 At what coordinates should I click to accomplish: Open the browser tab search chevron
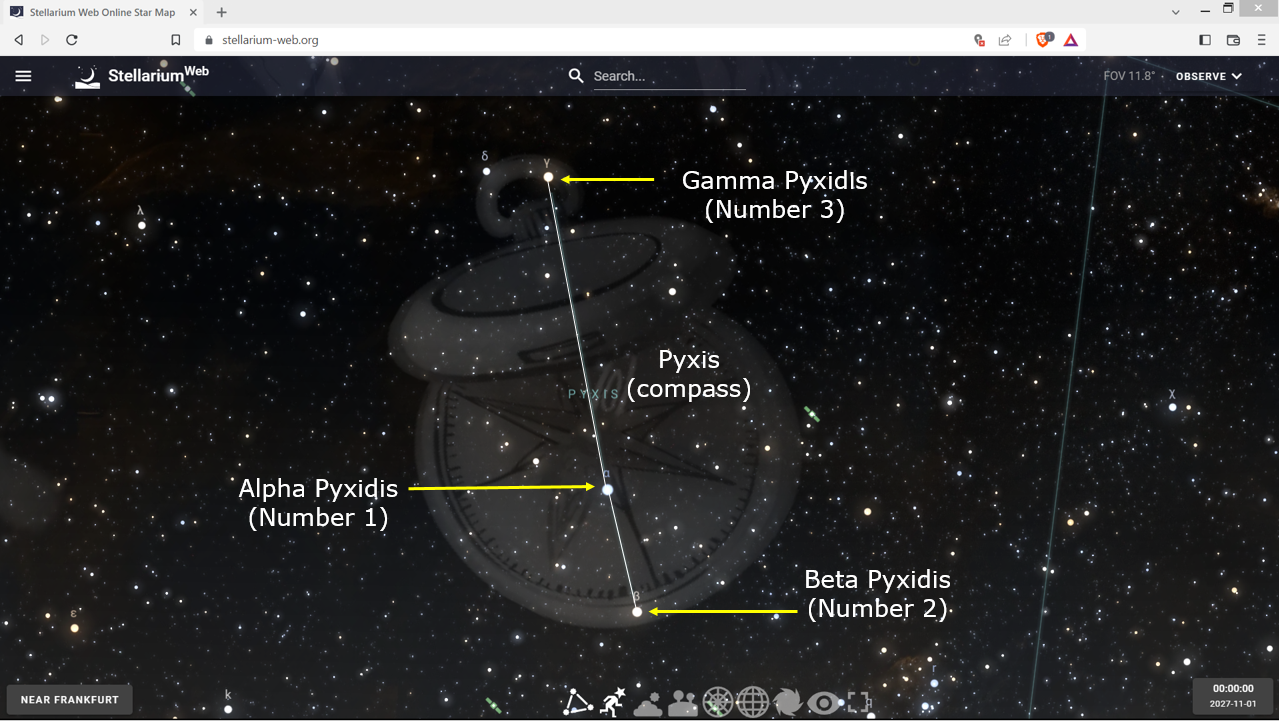click(1176, 12)
